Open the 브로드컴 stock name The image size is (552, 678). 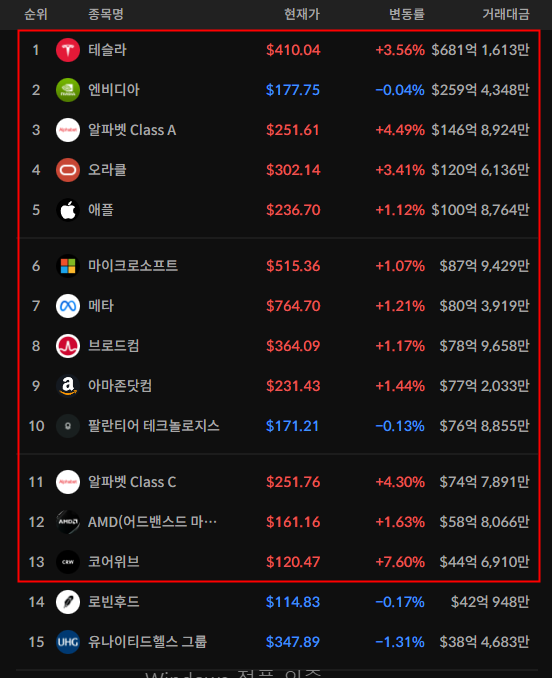[114, 346]
